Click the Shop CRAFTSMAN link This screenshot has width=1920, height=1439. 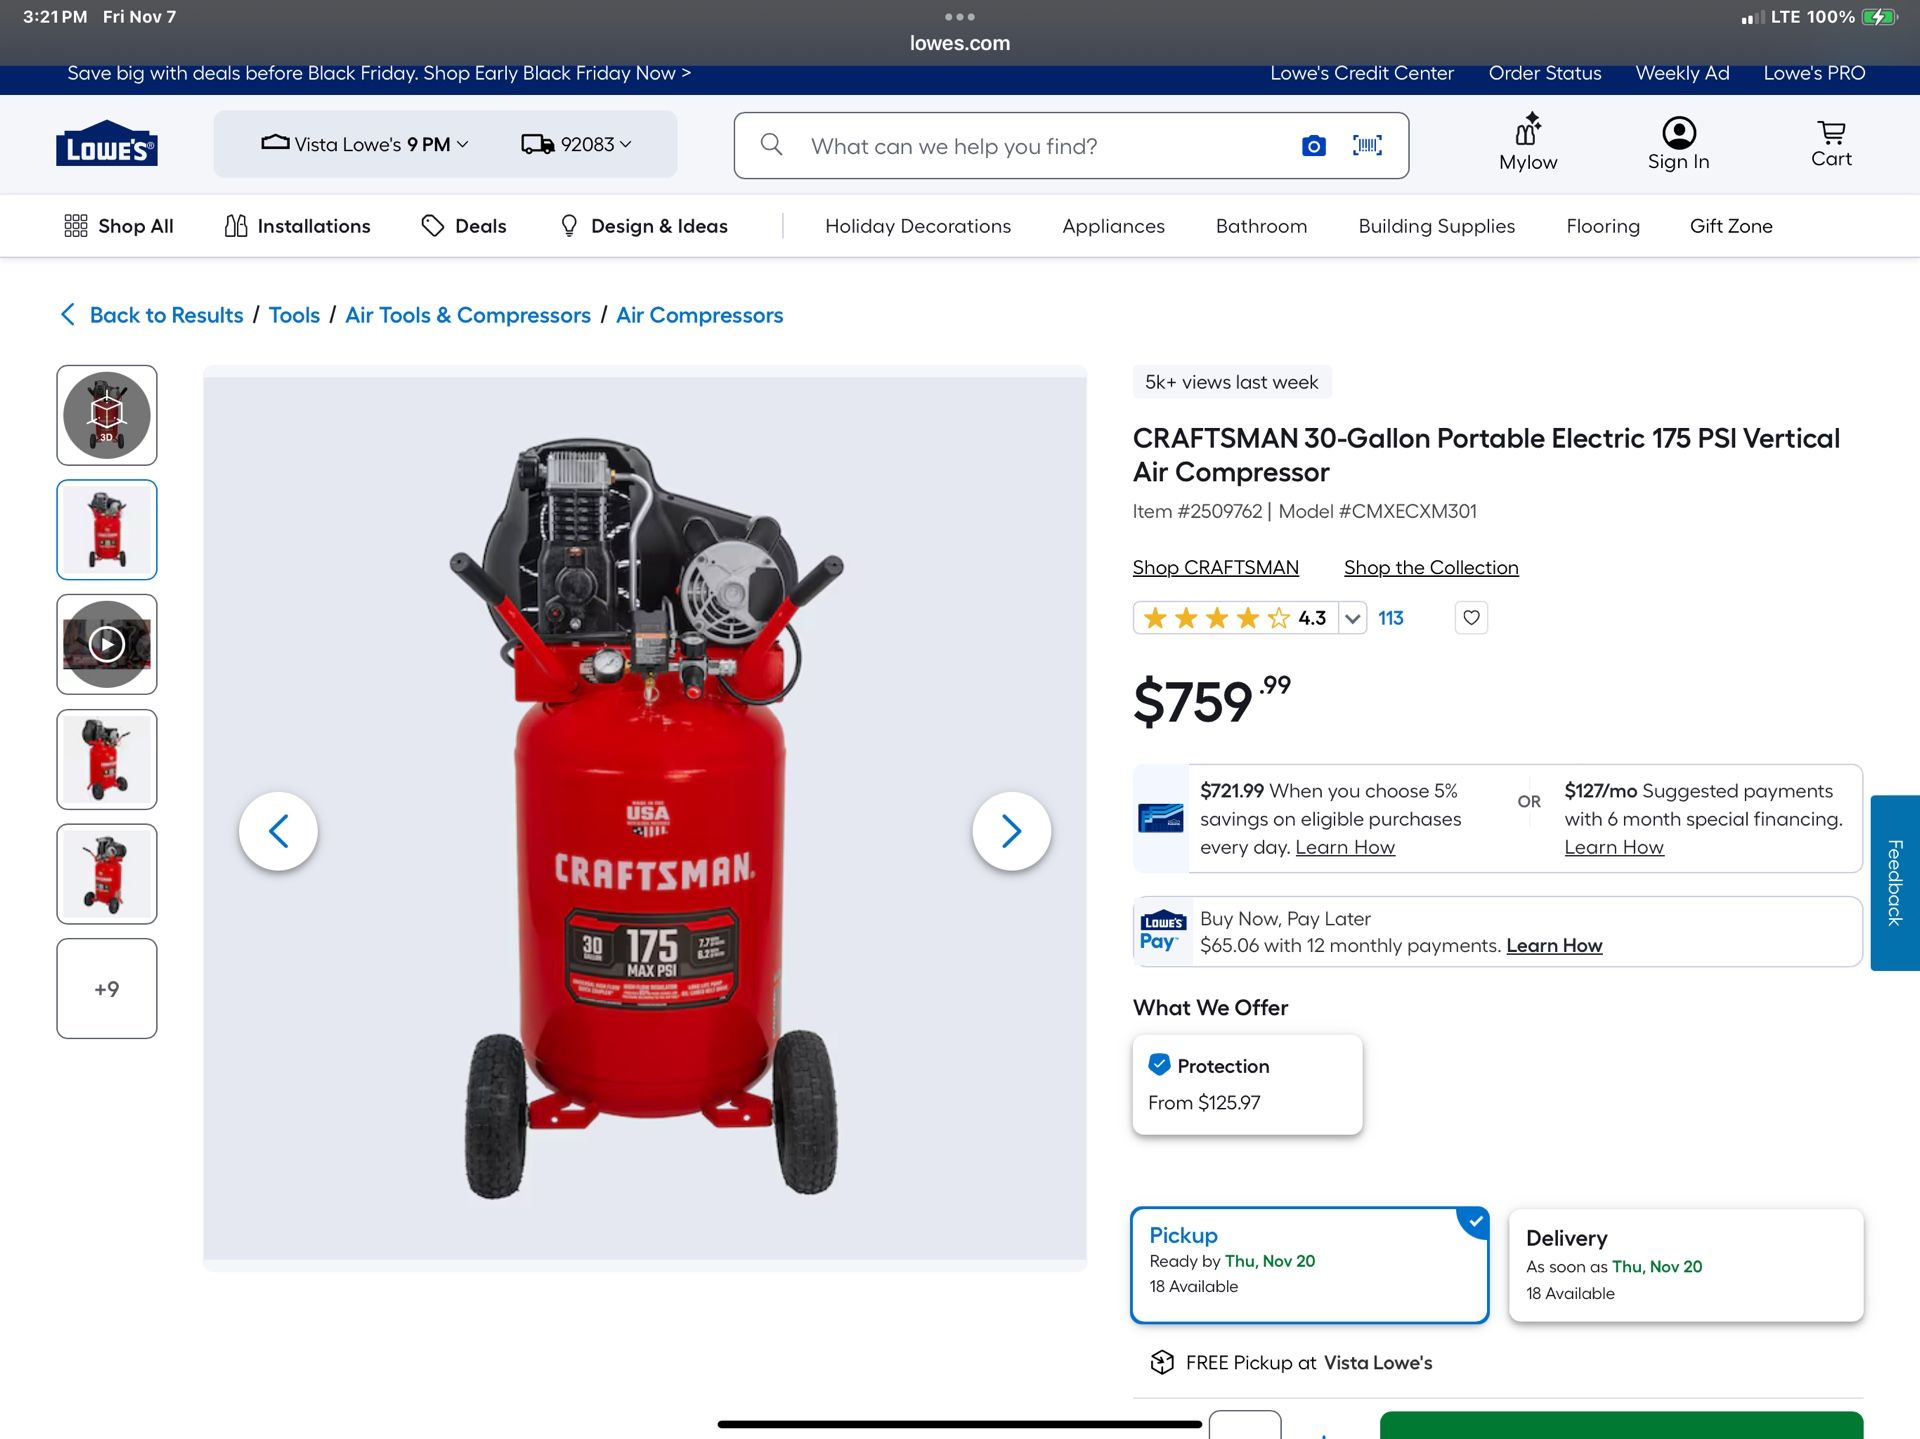tap(1215, 568)
